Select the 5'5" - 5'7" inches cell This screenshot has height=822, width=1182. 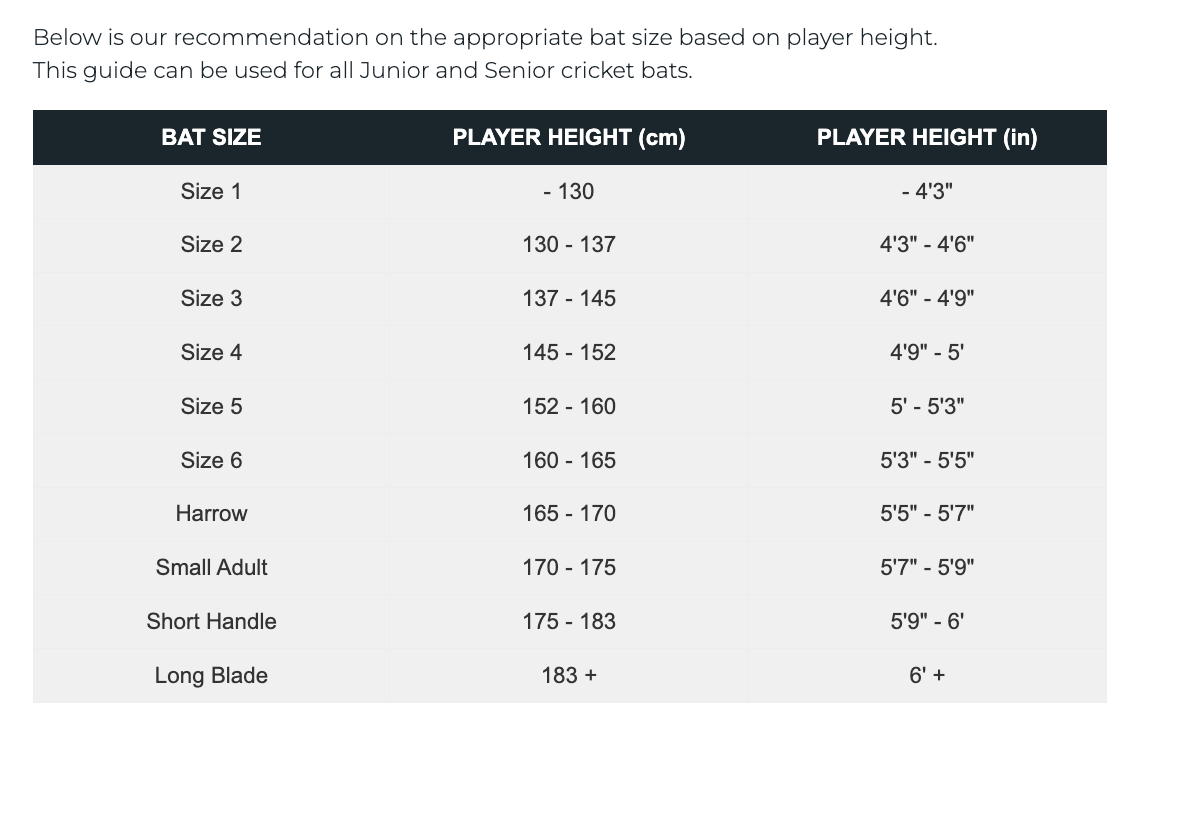point(926,513)
